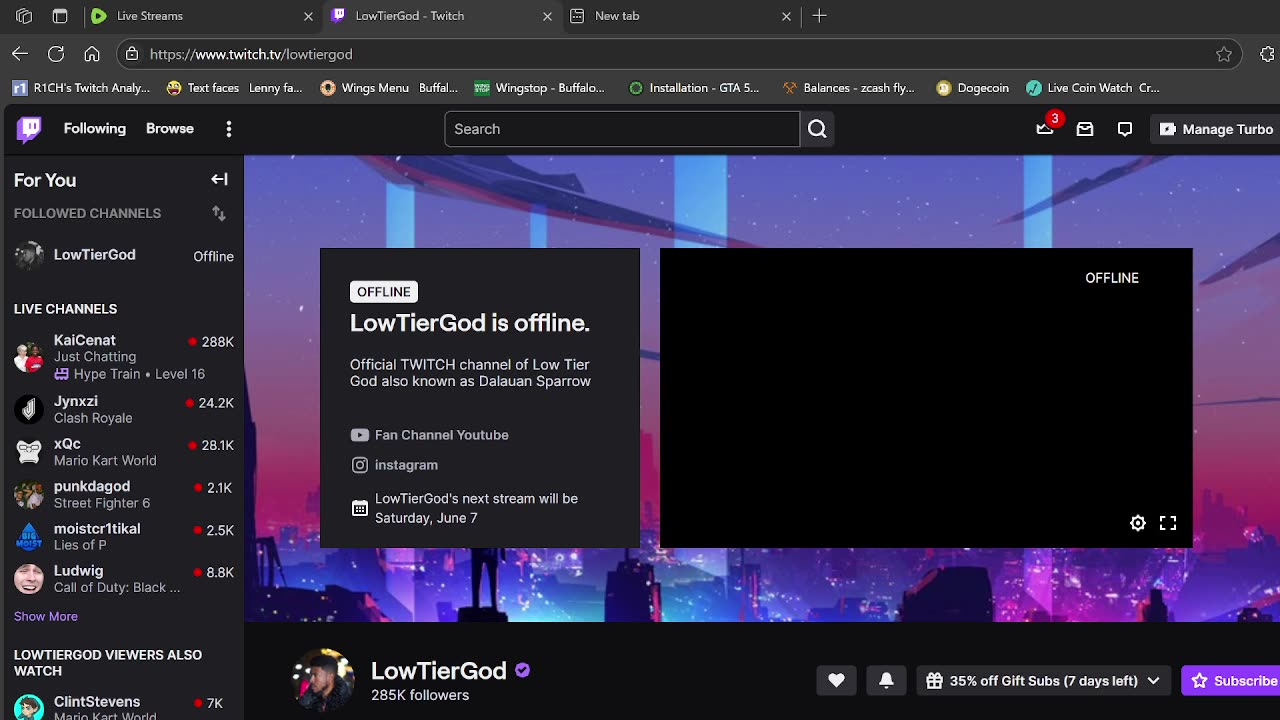View site information lock icon
Screen dimensions: 1280x720
[x=132, y=54]
